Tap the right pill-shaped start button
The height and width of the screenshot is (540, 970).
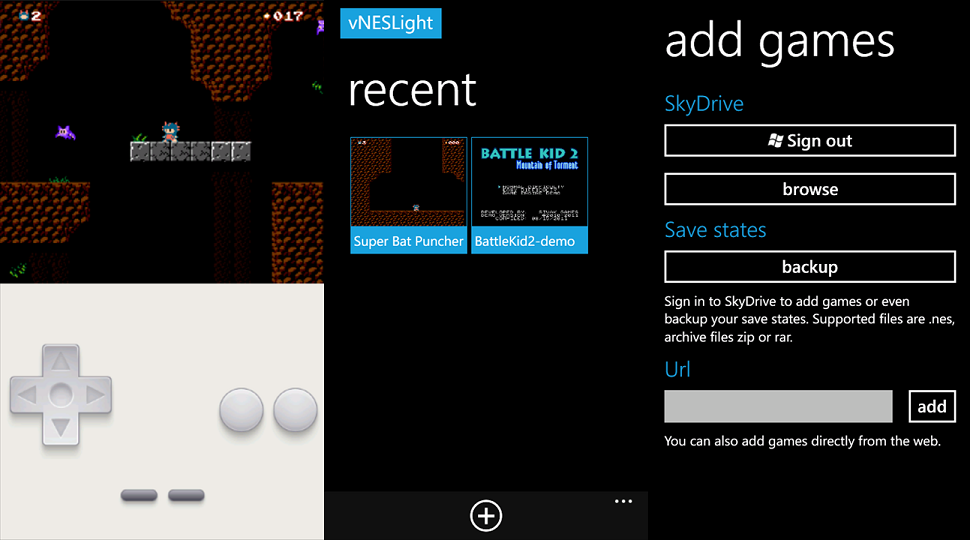186,495
